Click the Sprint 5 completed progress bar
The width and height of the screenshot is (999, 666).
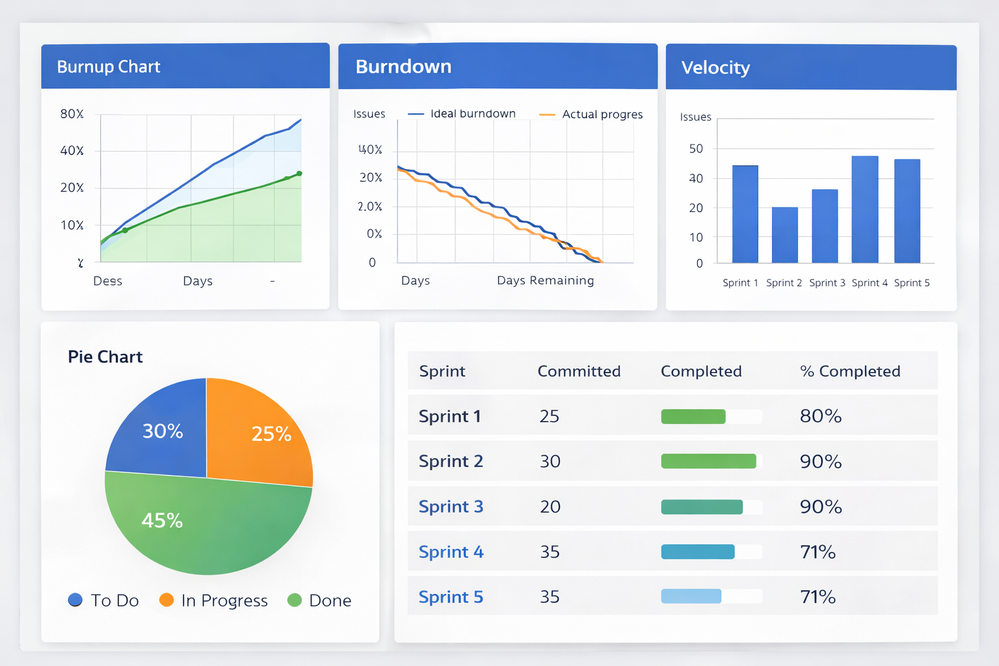pos(711,596)
